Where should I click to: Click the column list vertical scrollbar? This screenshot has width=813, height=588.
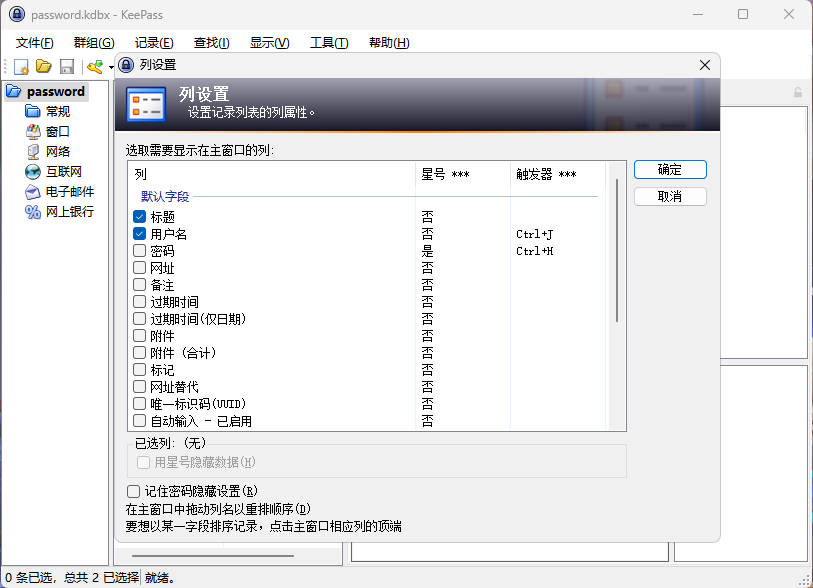pyautogui.click(x=617, y=250)
